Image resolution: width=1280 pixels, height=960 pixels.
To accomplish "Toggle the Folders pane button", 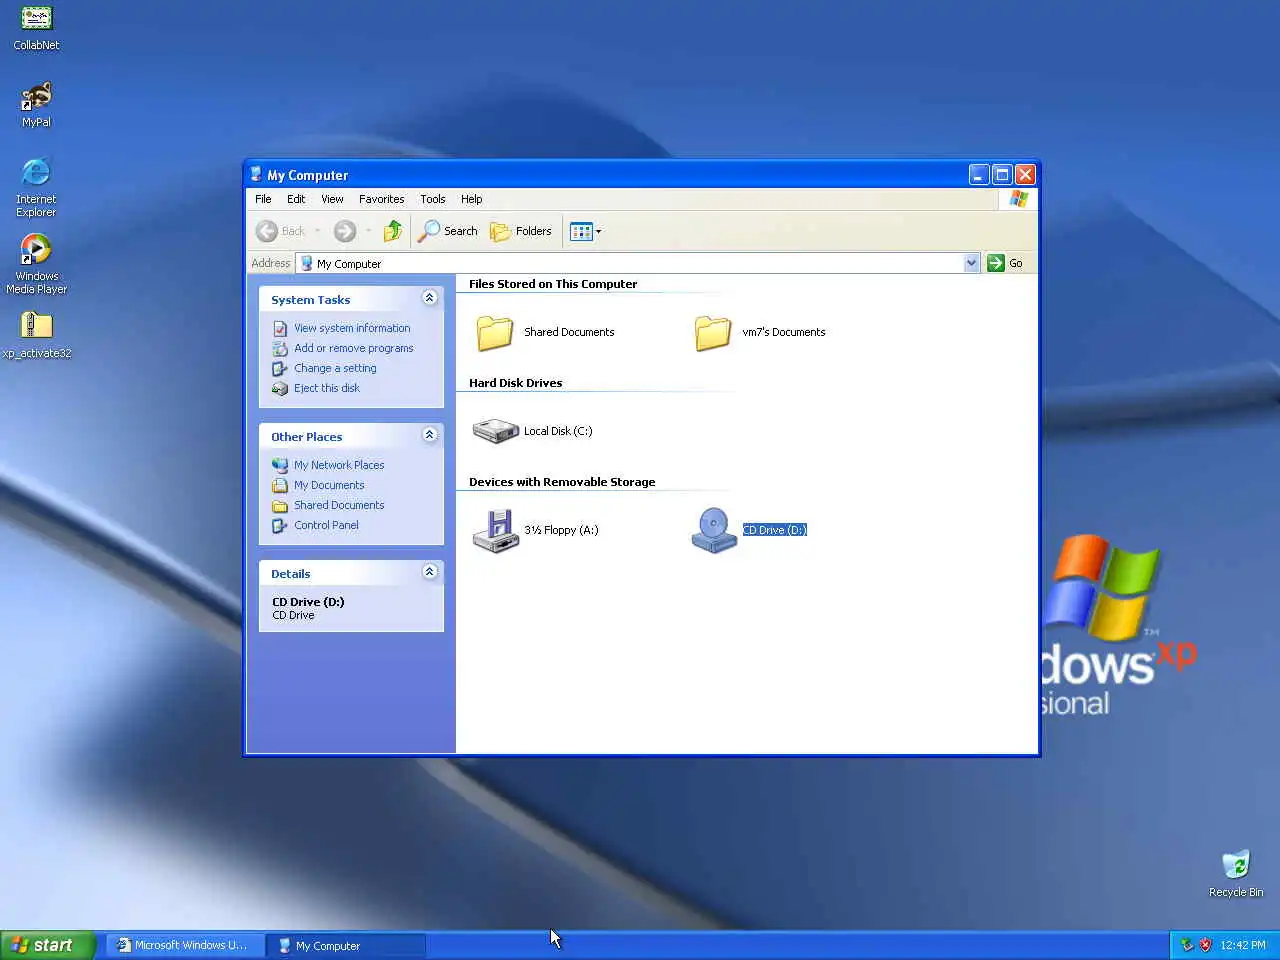I will (x=521, y=231).
